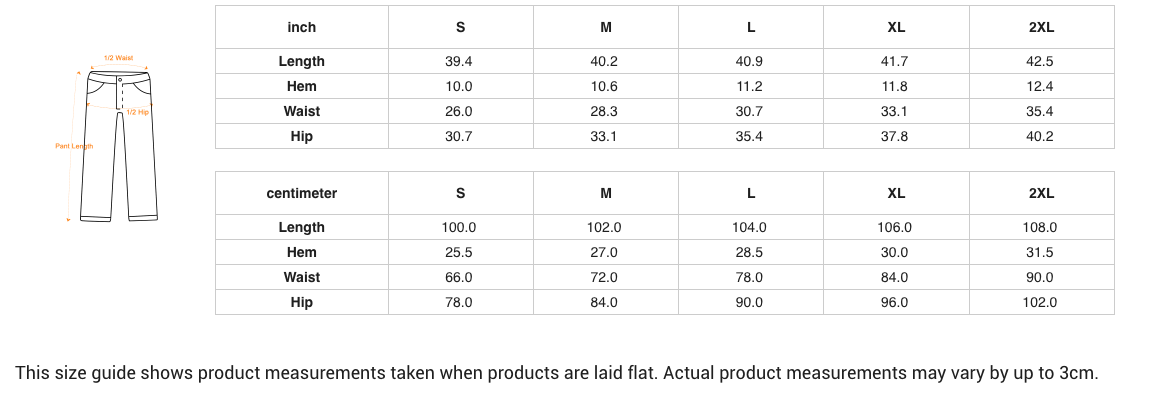The height and width of the screenshot is (411, 1152).
Task: Click the inch Waist value 26.0 for size S
Action: point(459,111)
